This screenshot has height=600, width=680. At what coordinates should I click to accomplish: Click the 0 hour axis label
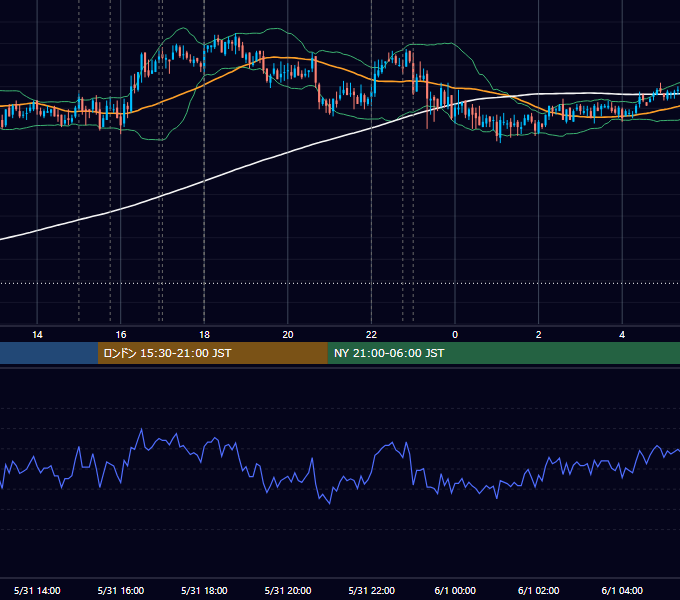pos(455,335)
